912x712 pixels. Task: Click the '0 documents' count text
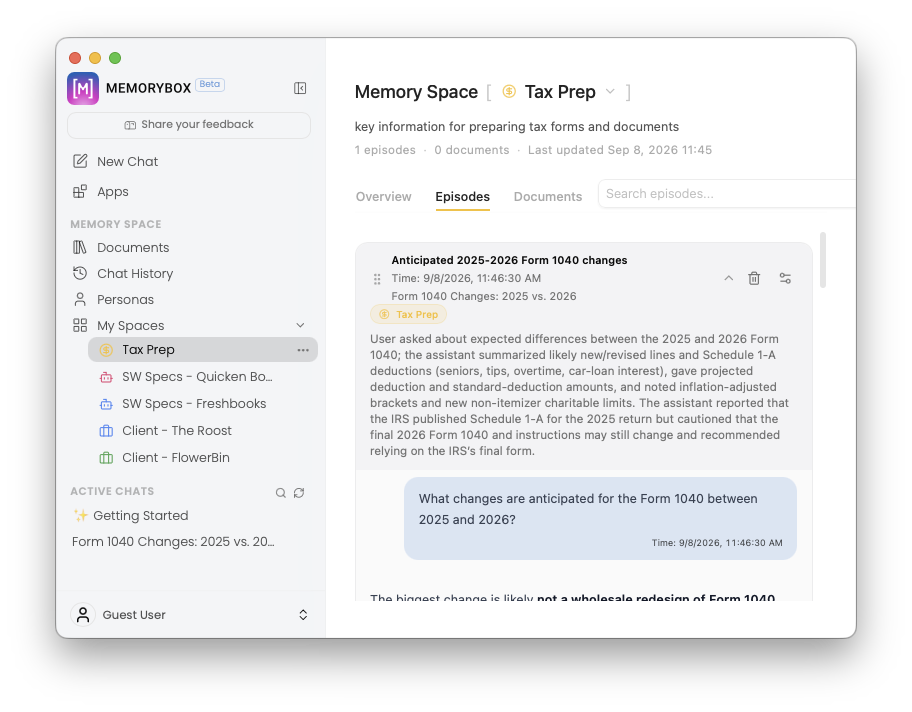pyautogui.click(x=472, y=150)
